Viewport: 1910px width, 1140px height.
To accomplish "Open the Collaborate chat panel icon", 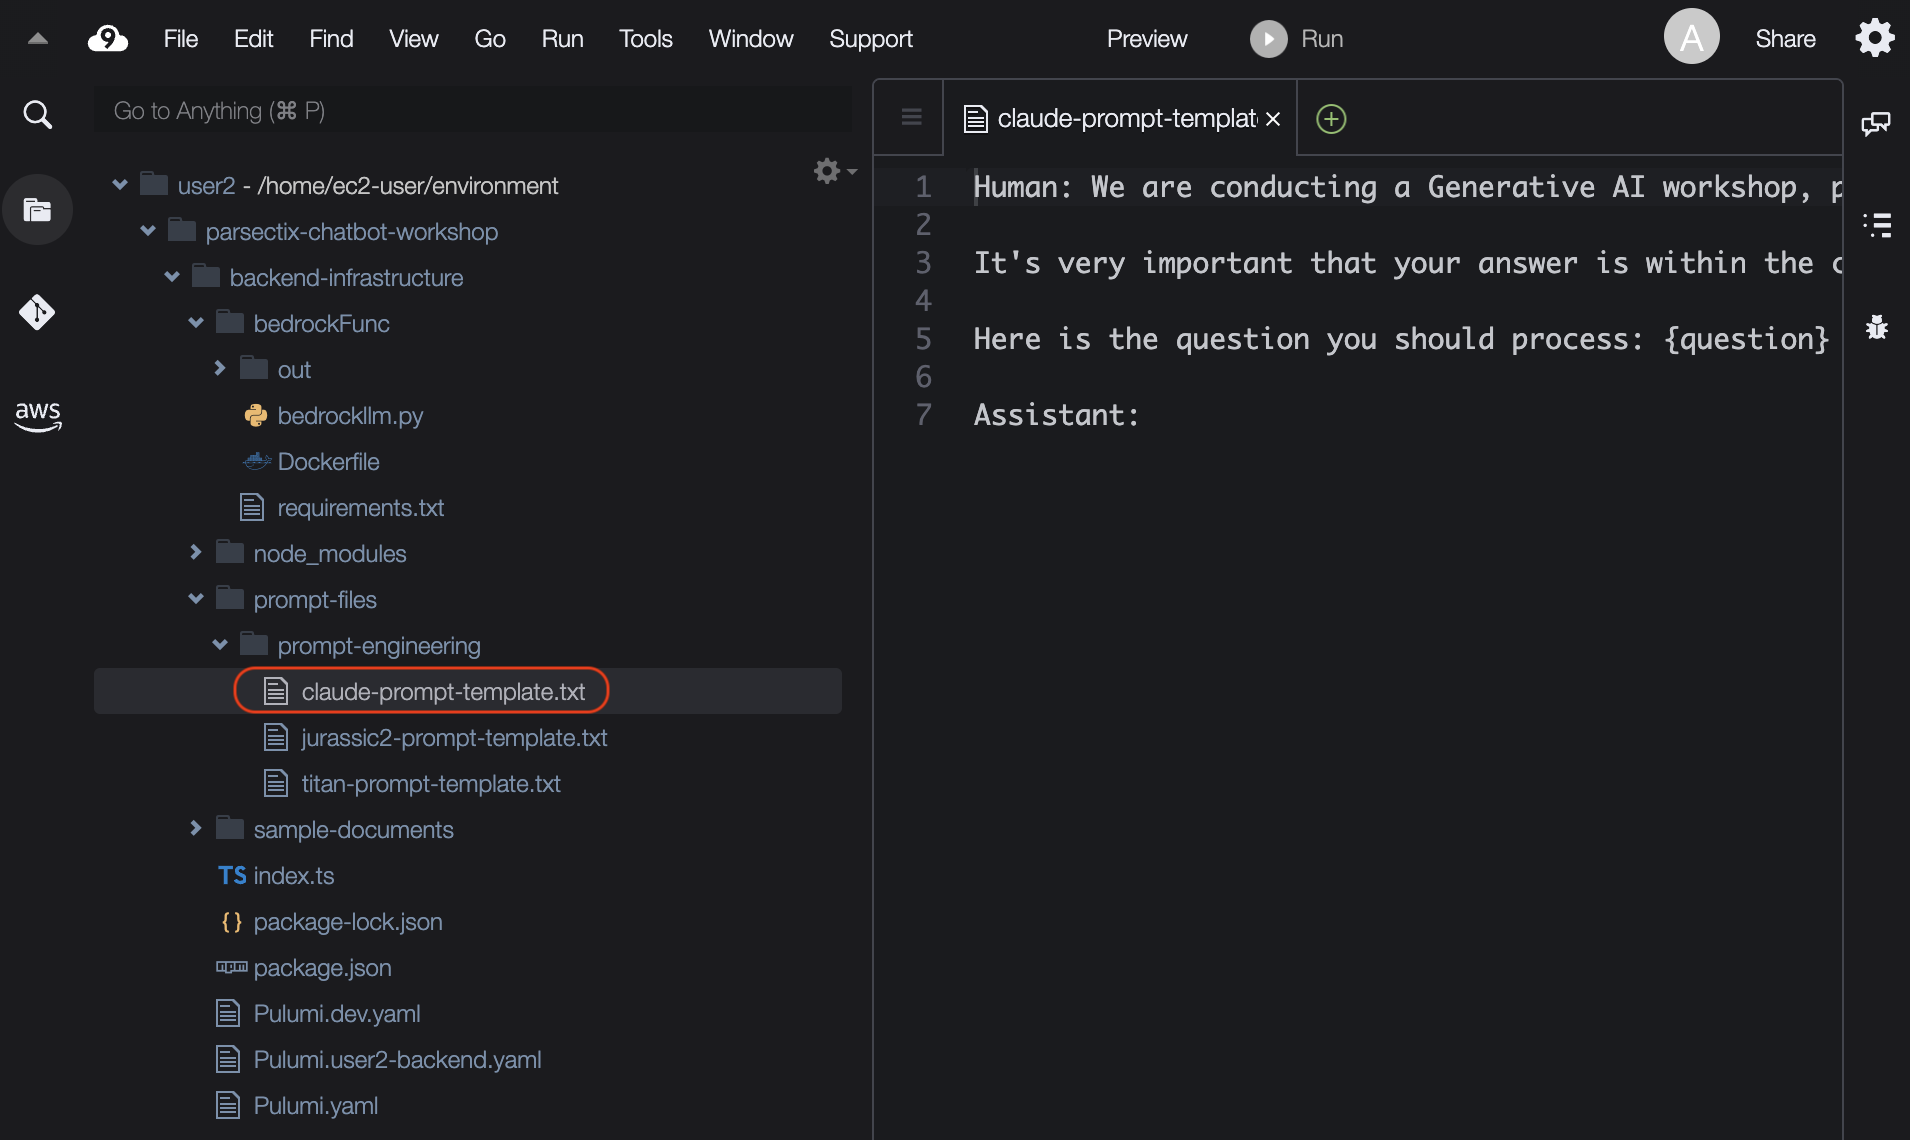I will tap(1875, 123).
